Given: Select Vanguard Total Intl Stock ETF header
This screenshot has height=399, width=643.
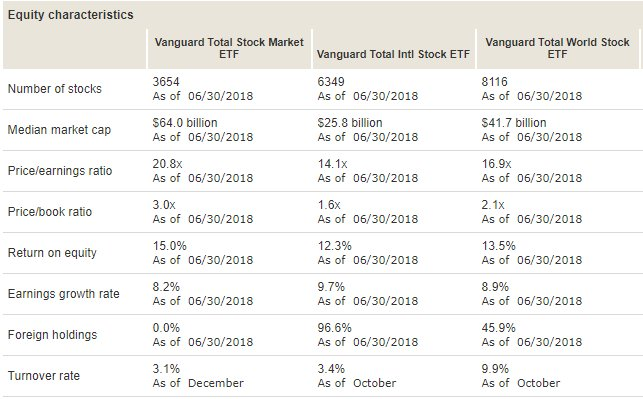Looking at the screenshot, I should tap(393, 54).
